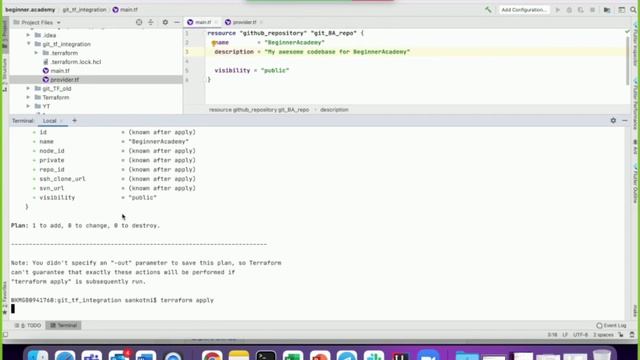The width and height of the screenshot is (640, 360).
Task: Expand the YT folder
Action: coord(28,106)
